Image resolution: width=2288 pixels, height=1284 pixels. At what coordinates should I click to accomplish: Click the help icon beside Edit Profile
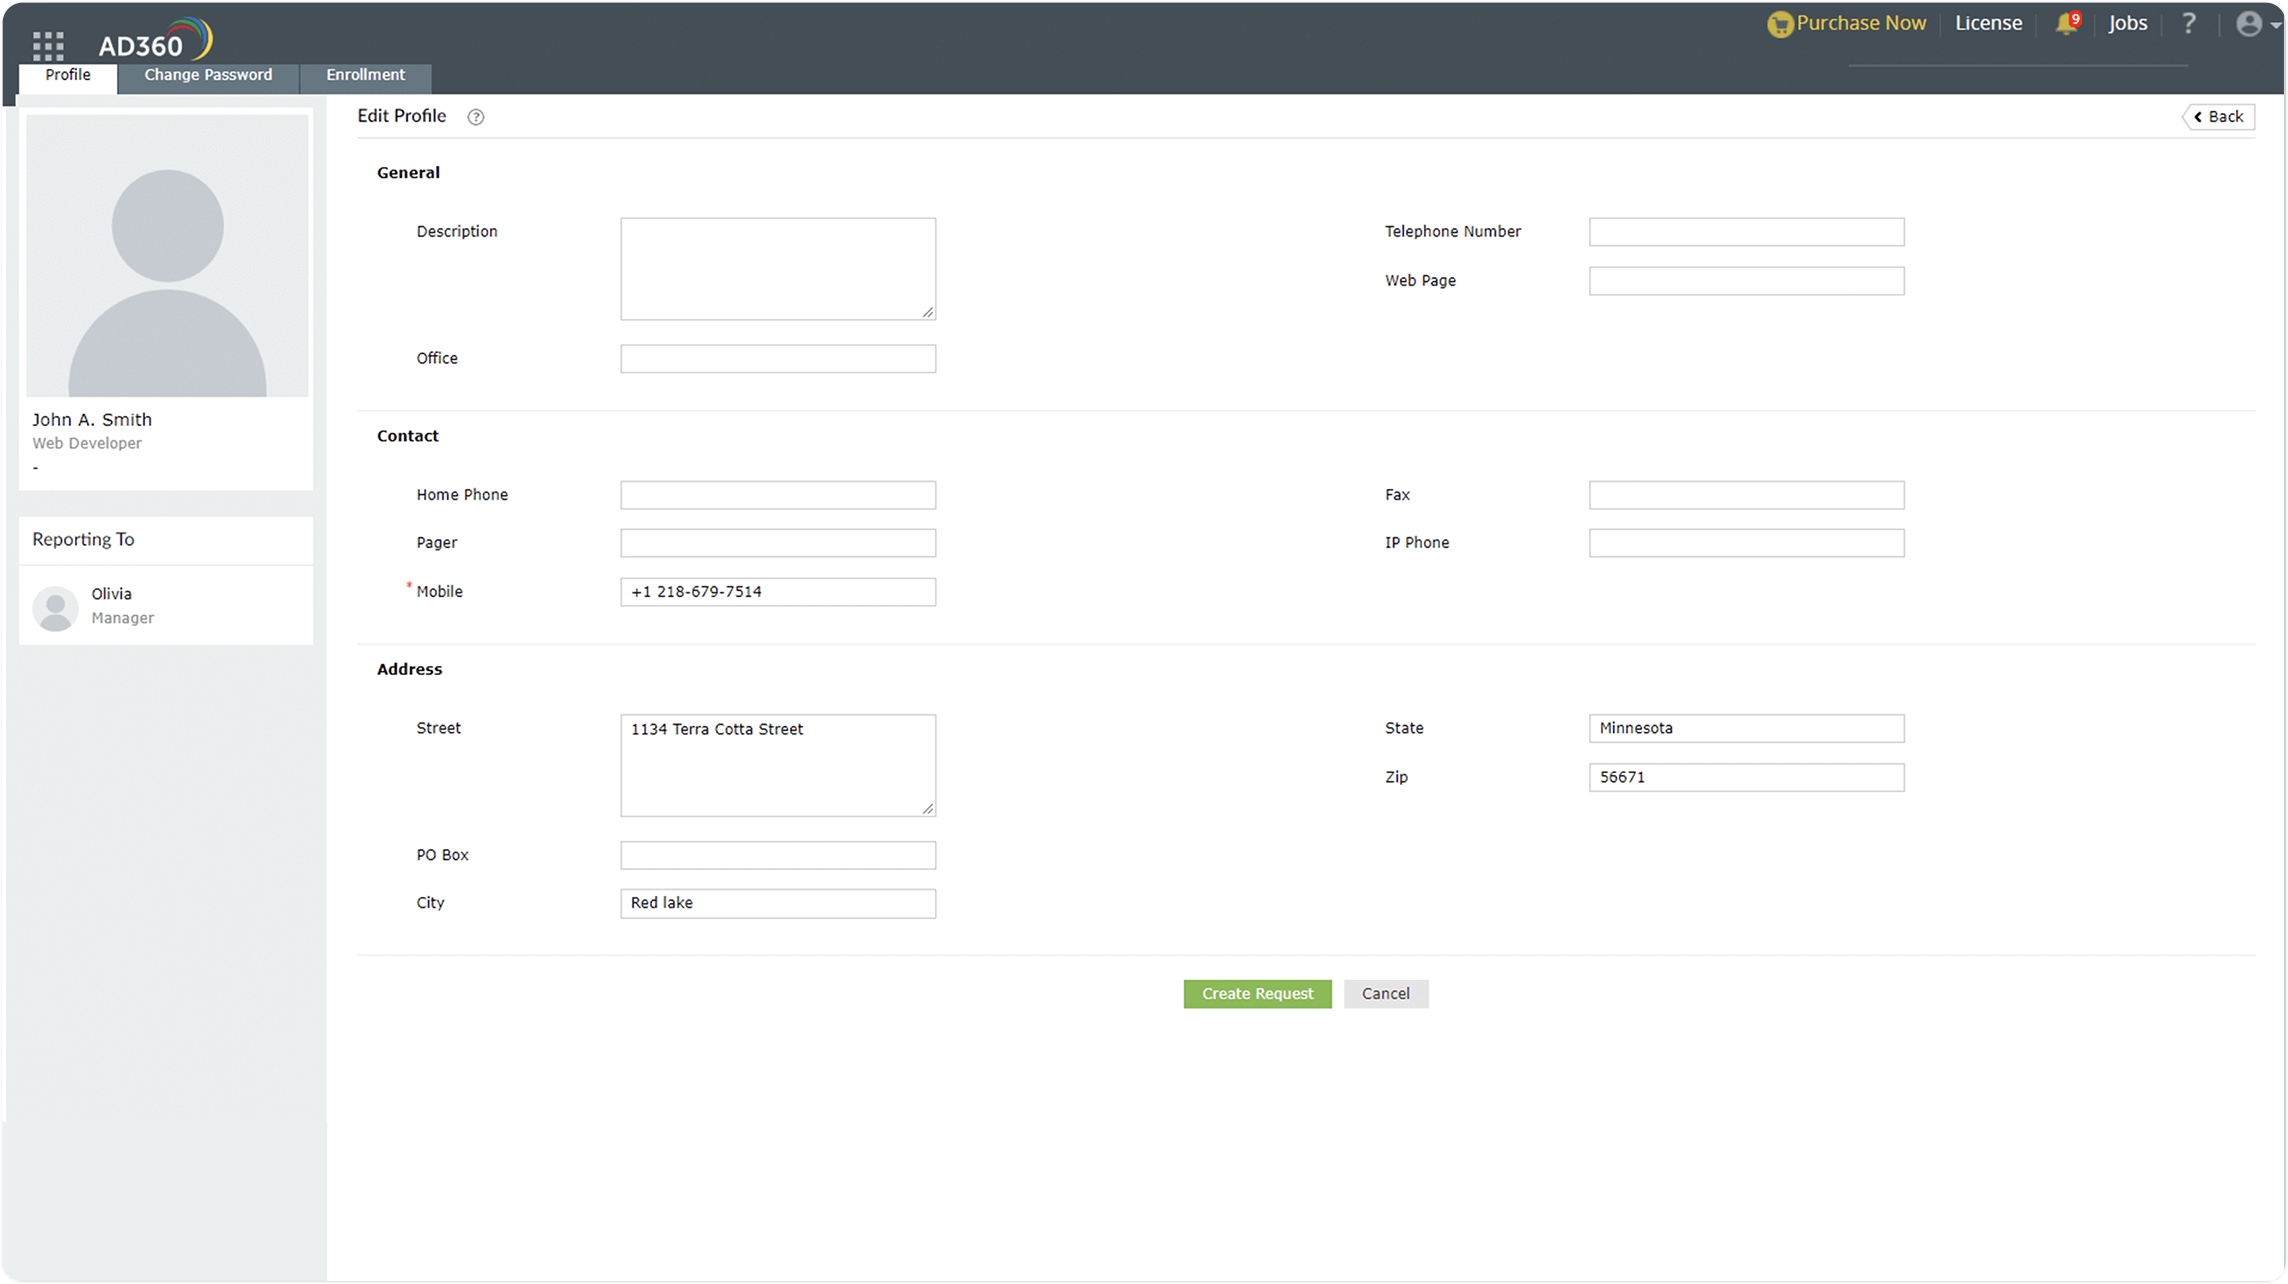pyautogui.click(x=475, y=117)
